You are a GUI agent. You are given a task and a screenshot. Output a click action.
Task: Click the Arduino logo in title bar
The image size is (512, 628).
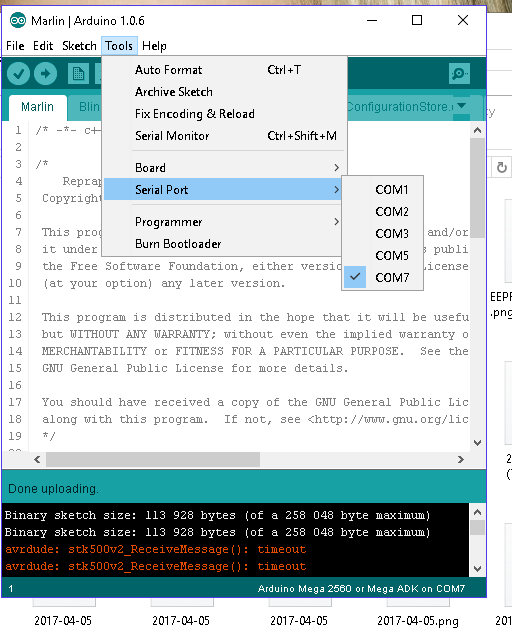(18, 20)
